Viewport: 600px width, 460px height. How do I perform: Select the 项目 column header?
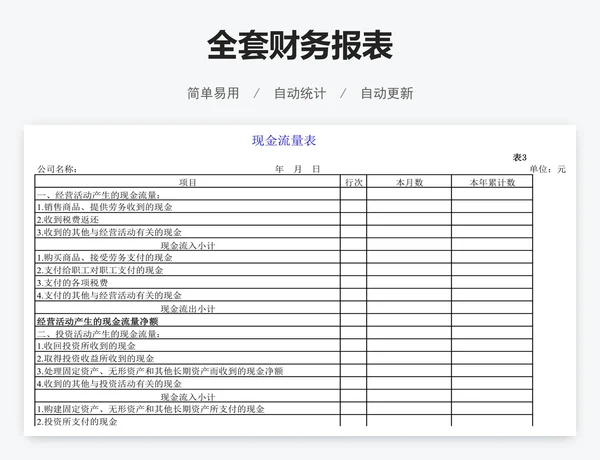188,183
